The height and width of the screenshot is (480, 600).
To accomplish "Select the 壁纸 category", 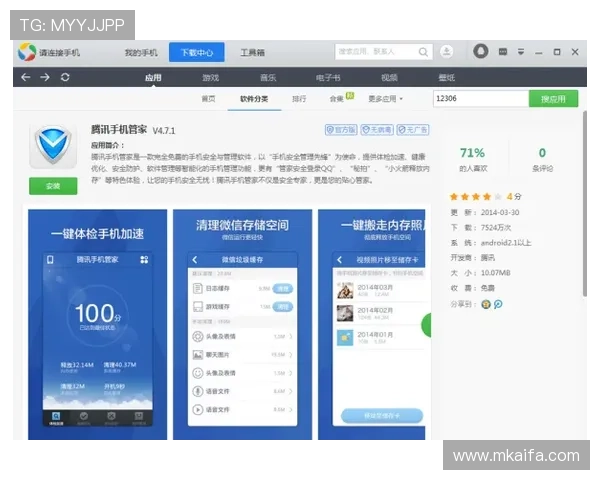I will pyautogui.click(x=447, y=78).
